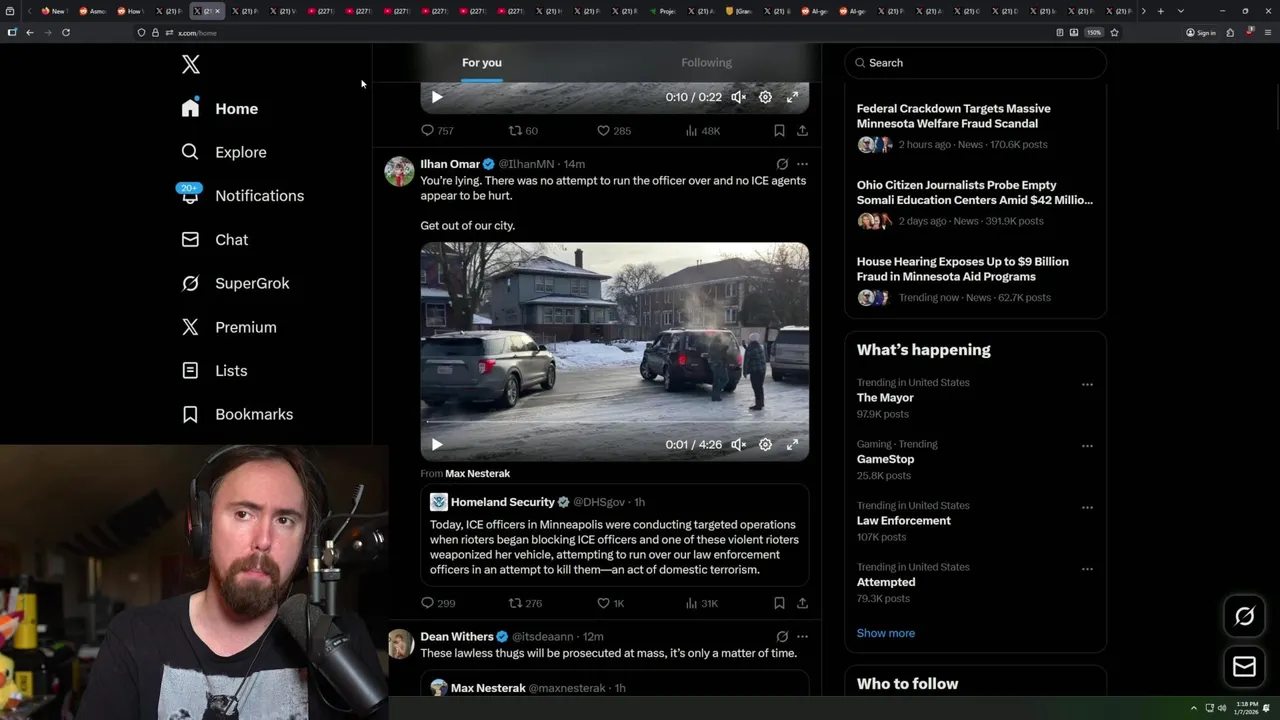Open new browser tab with plus

pyautogui.click(x=1160, y=11)
